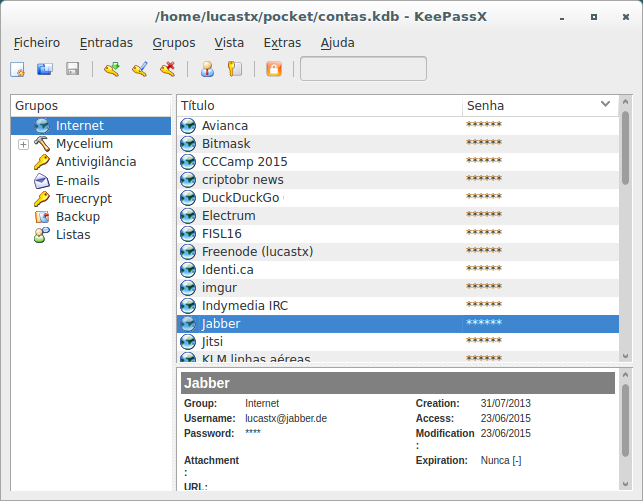643x501 pixels.
Task: Copy username with the person icon
Action: pos(207,69)
